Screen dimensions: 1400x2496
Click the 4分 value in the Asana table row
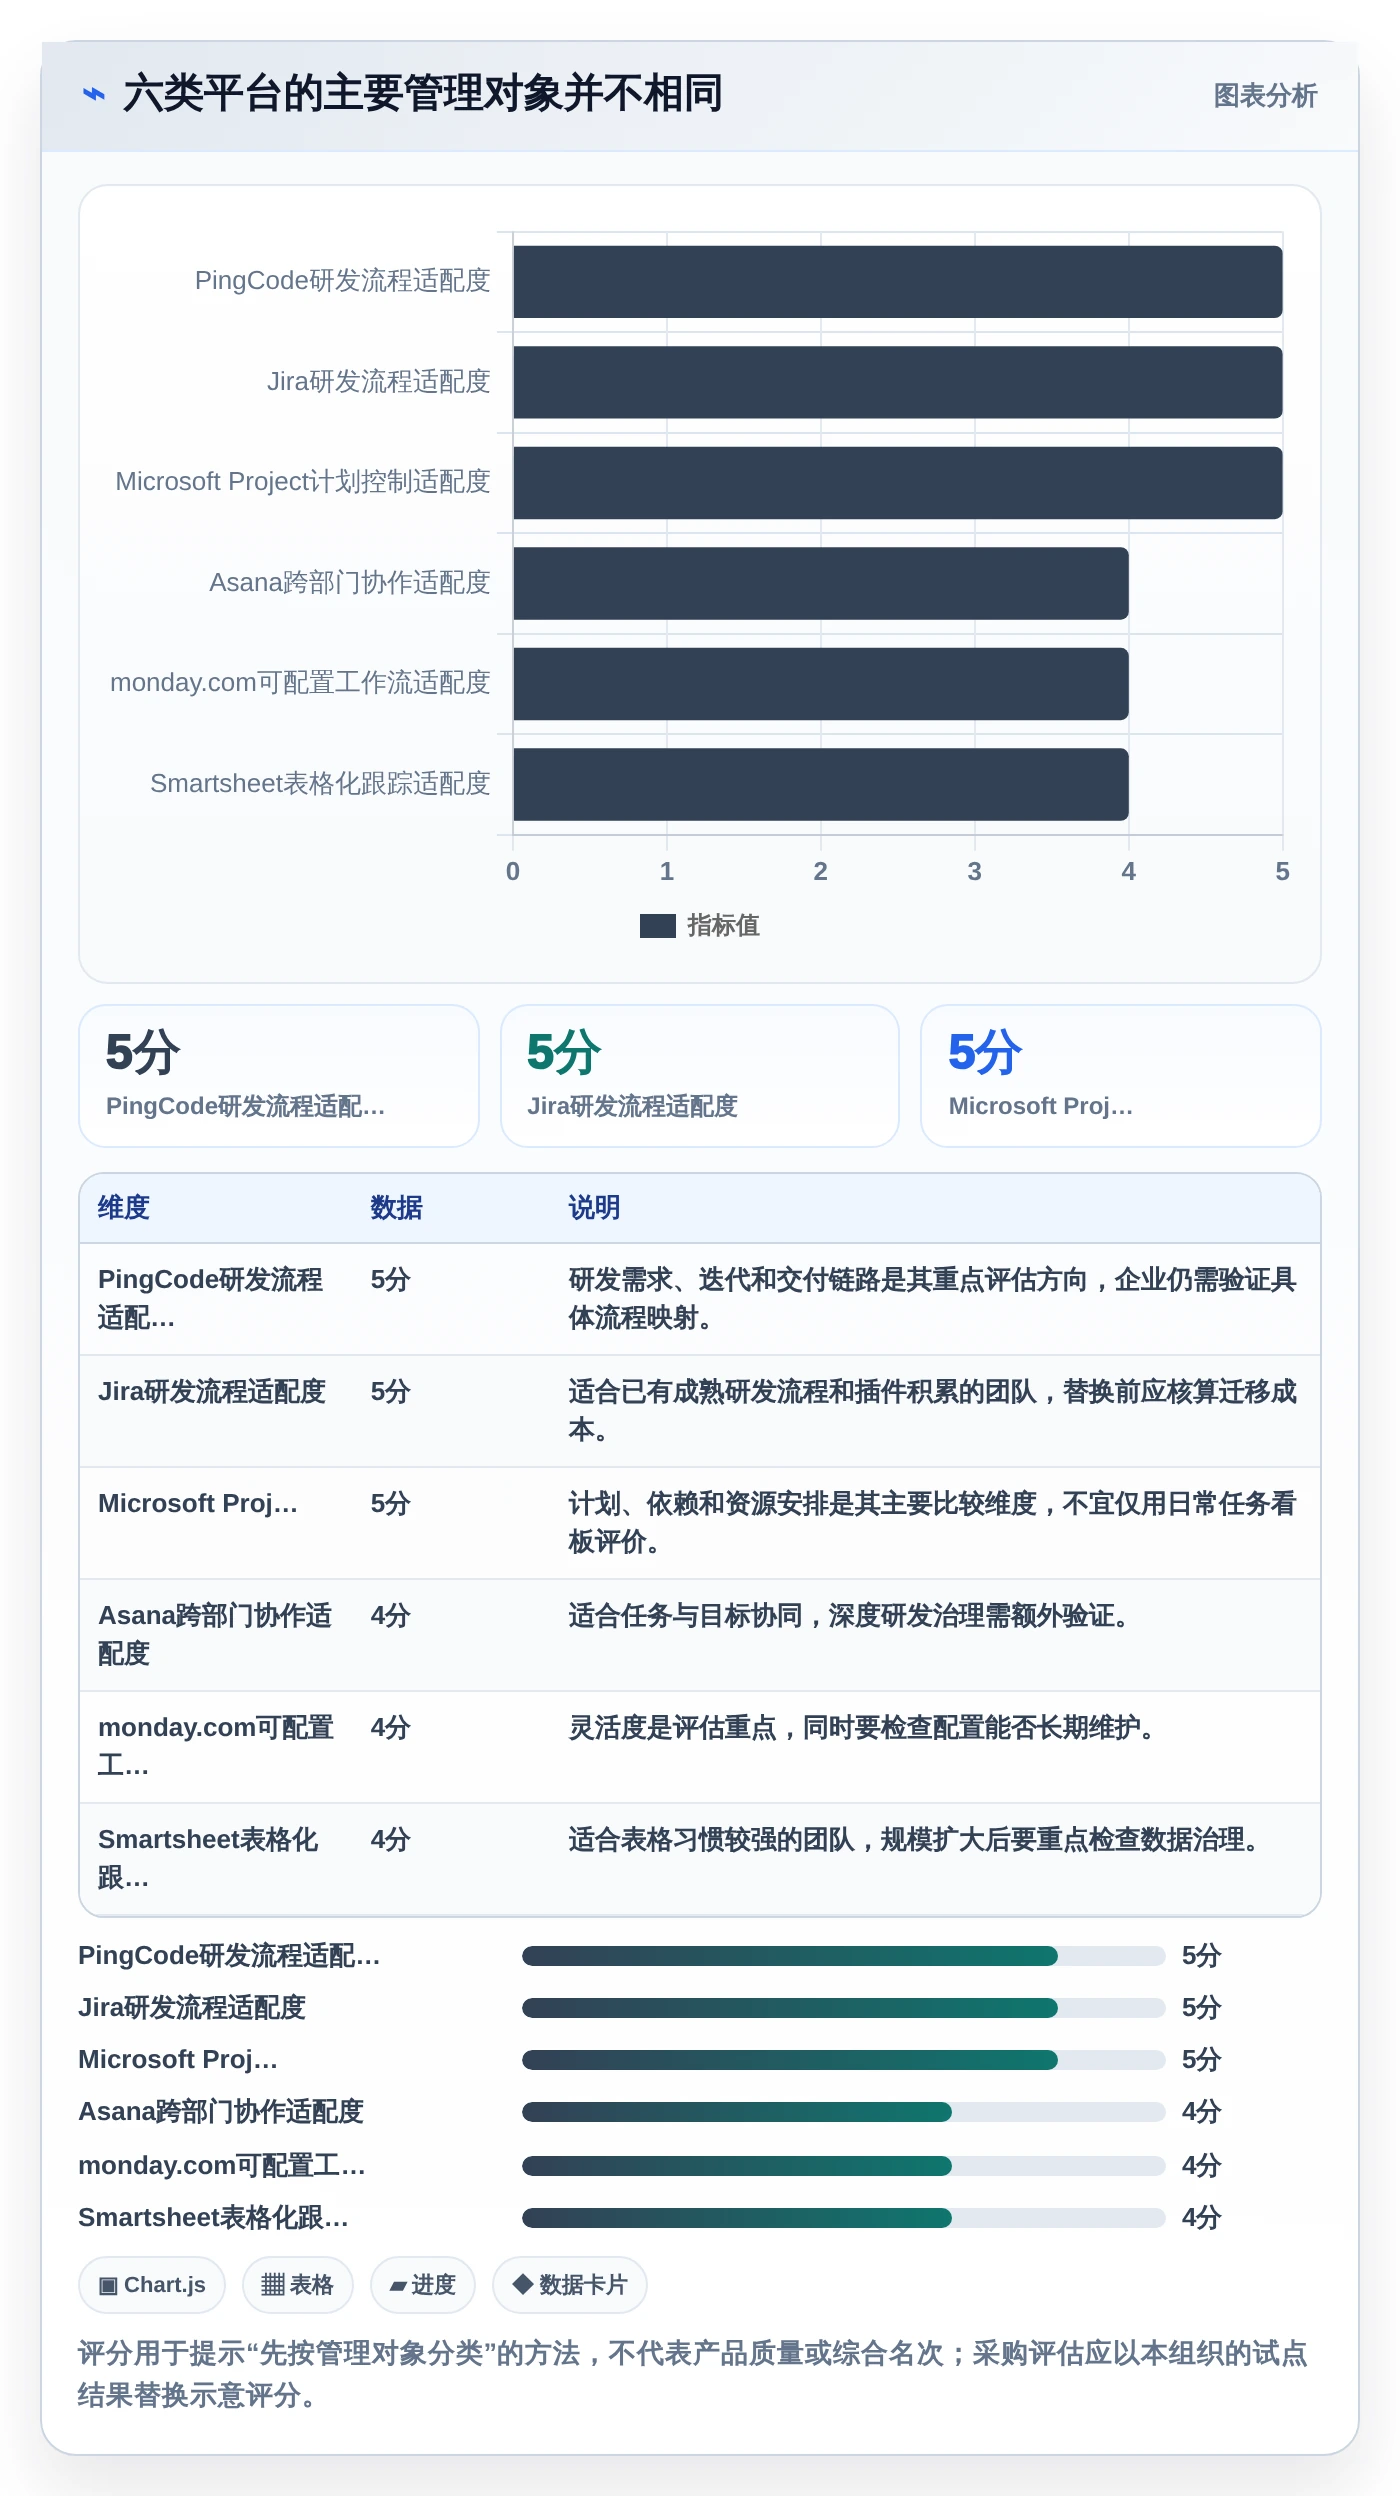click(390, 1616)
